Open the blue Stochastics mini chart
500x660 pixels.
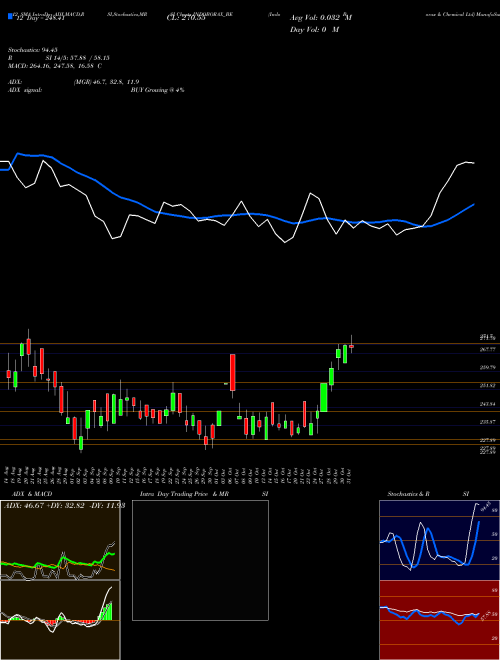439,540
